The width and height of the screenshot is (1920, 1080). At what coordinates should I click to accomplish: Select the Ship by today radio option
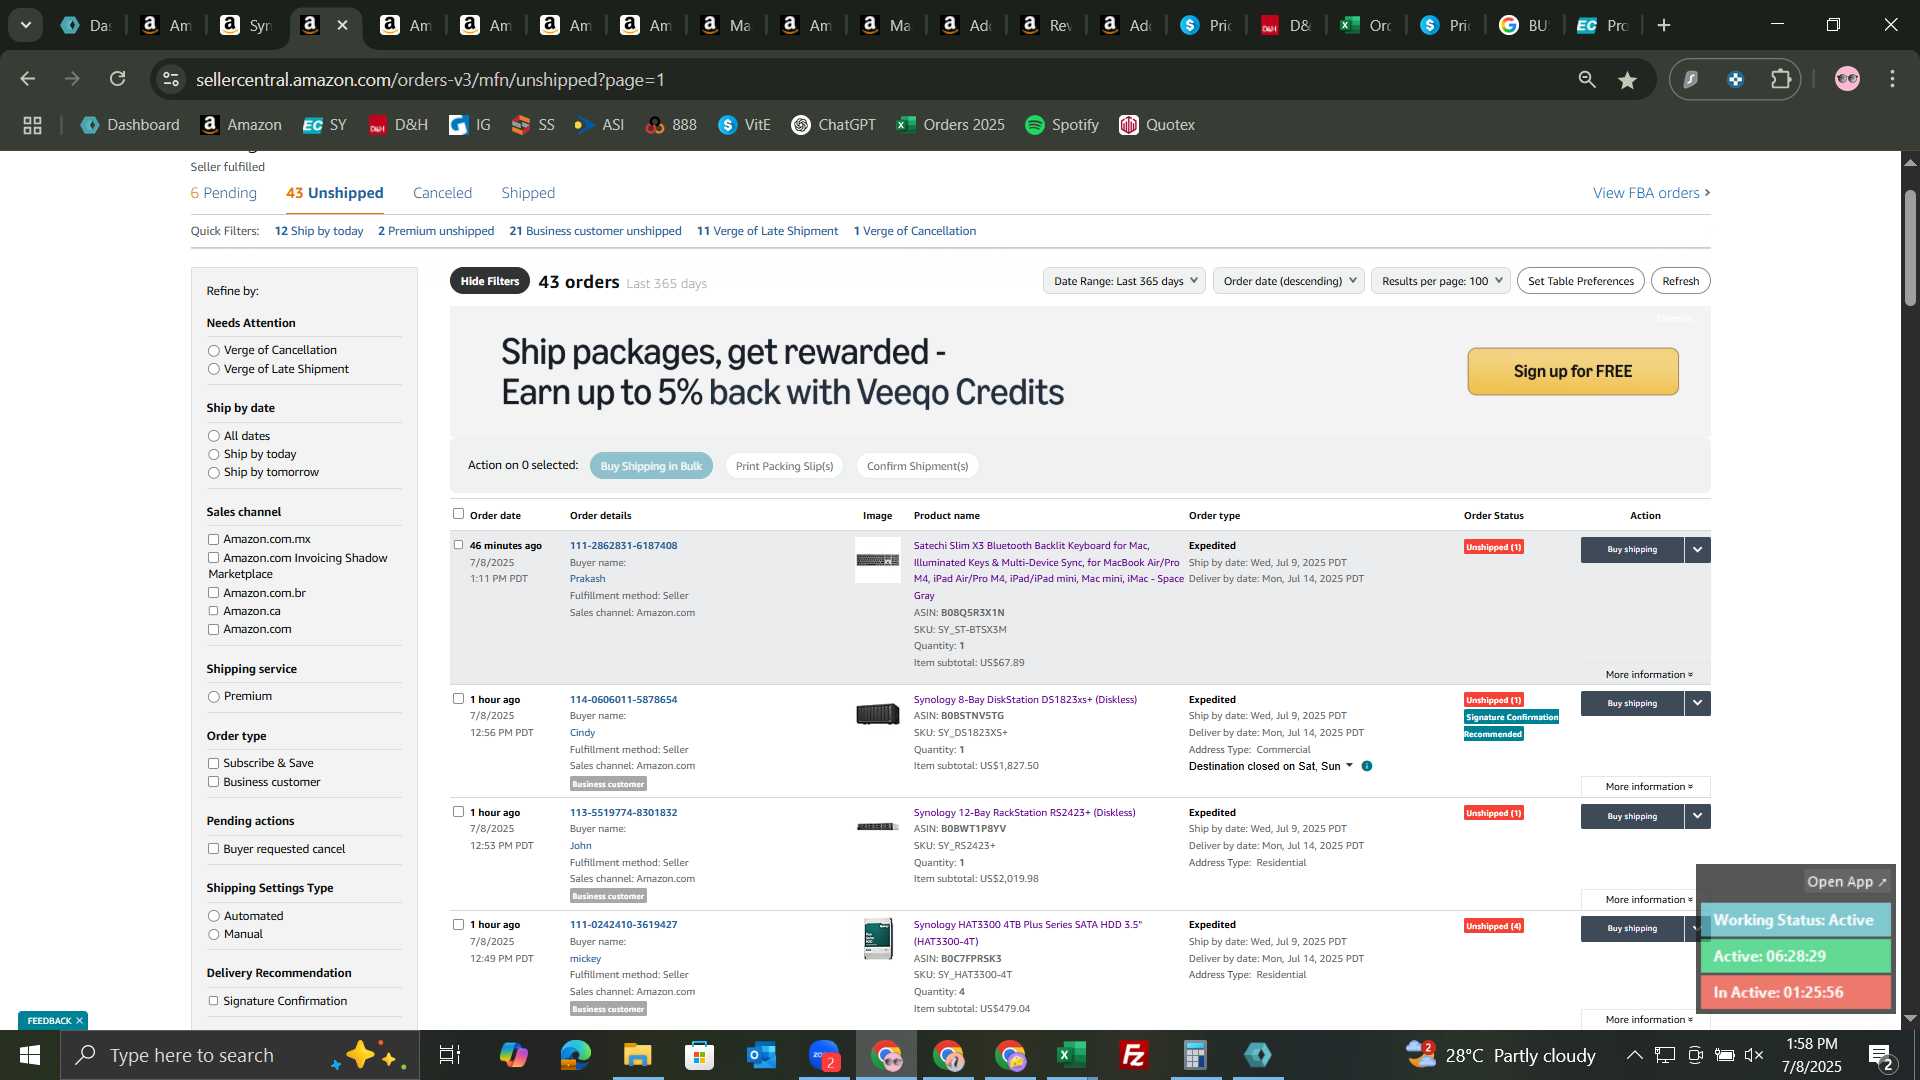(x=213, y=455)
